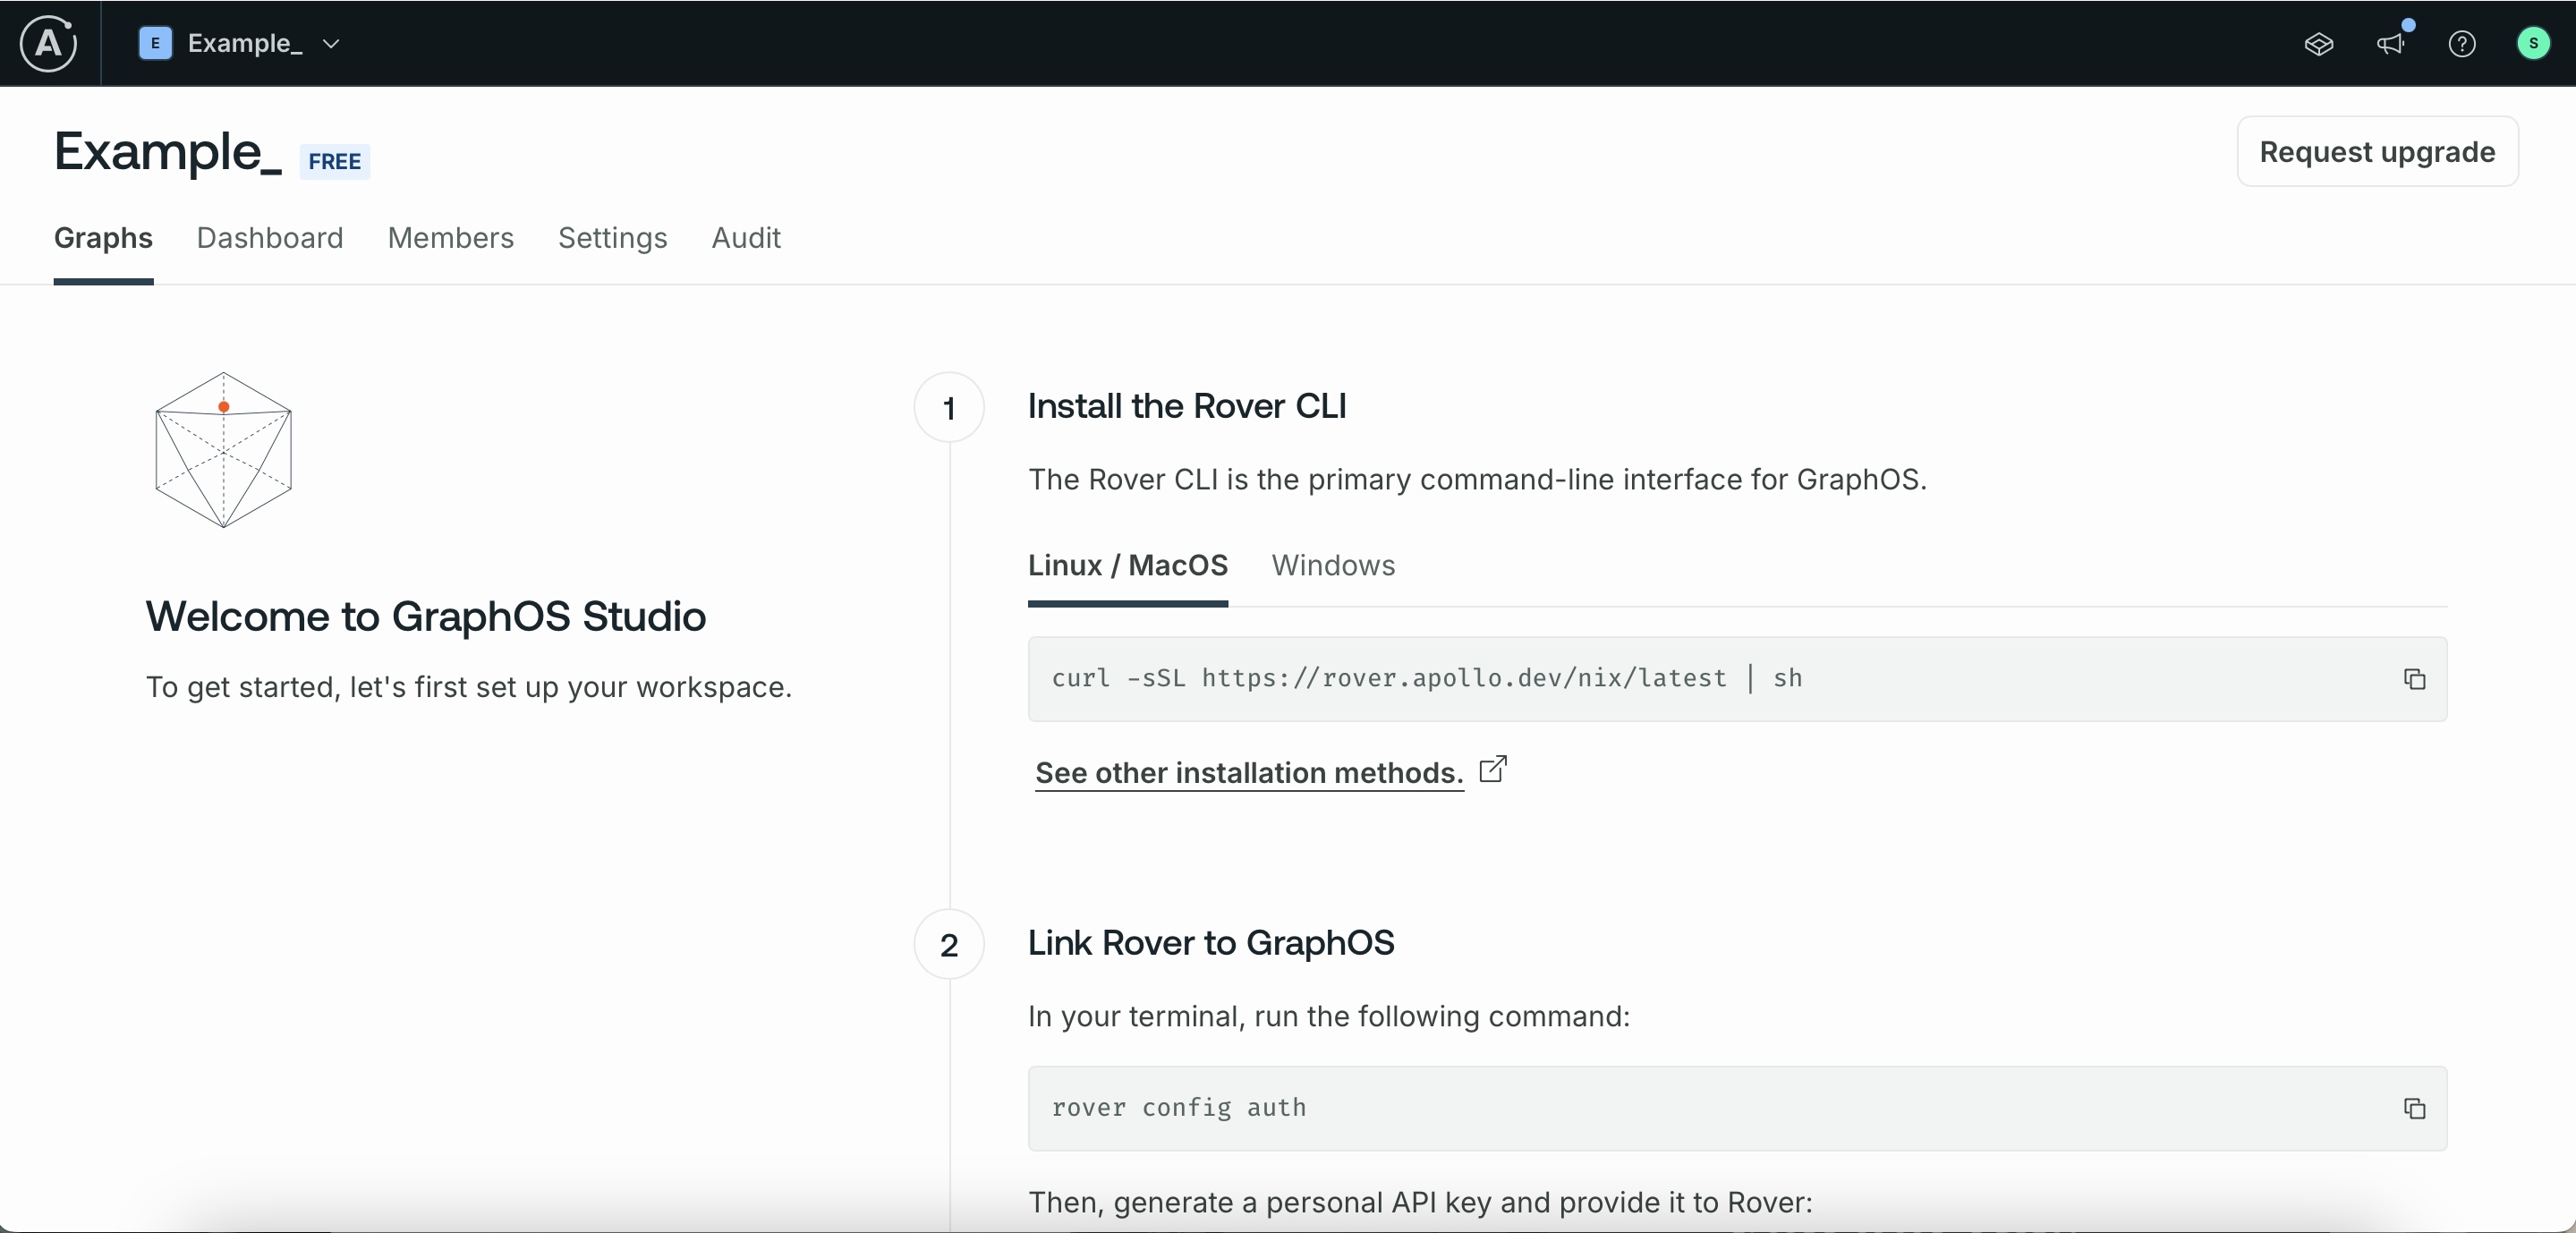The height and width of the screenshot is (1233, 2576).
Task: Switch to the Dashboard tab
Action: (x=270, y=238)
